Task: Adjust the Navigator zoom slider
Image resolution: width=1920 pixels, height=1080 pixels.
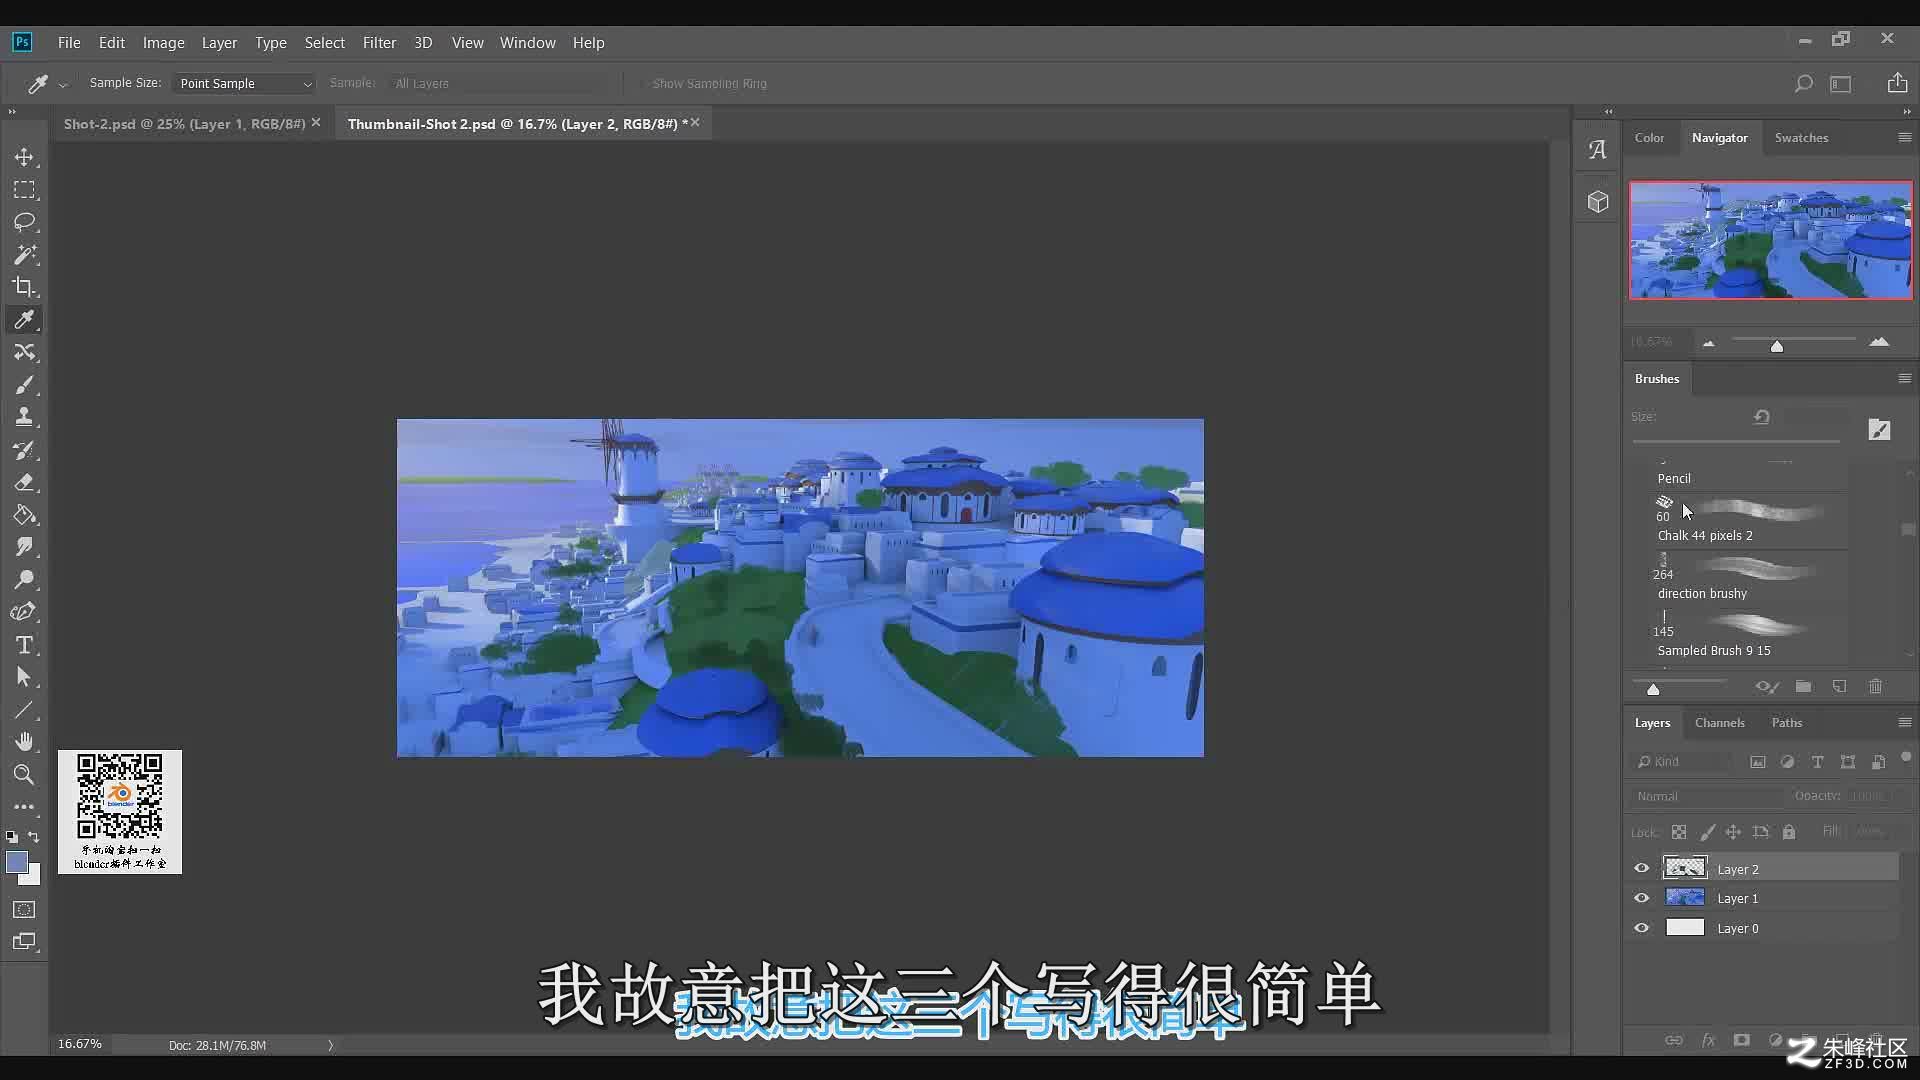Action: (1777, 346)
